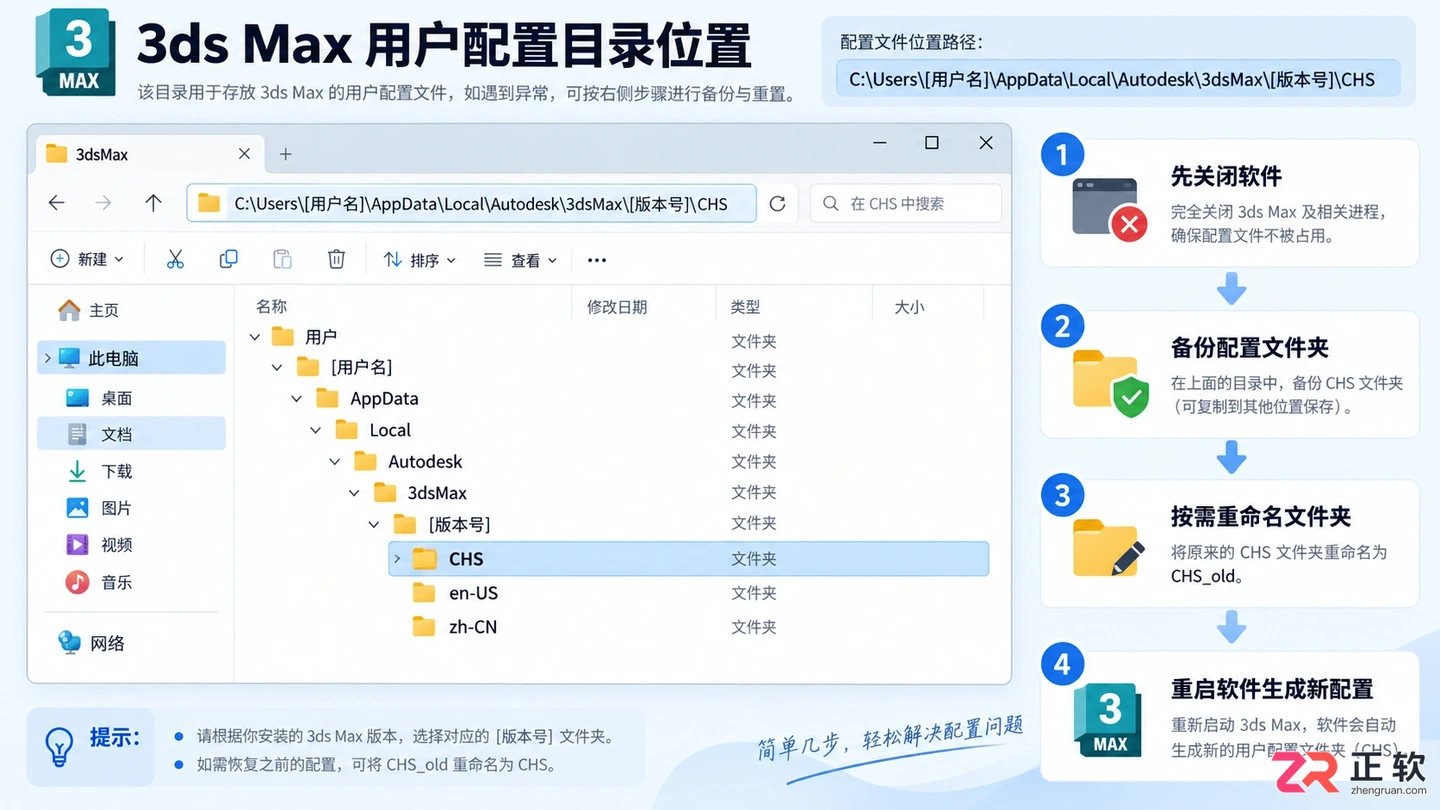Click the Copy icon in toolbar
The image size is (1440, 810).
pos(229,260)
